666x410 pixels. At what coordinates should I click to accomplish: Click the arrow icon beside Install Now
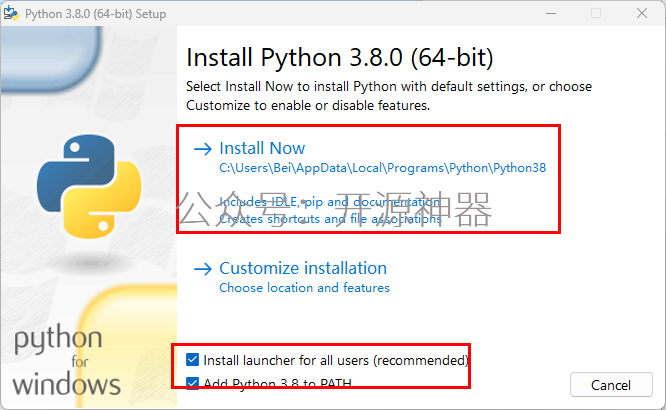[x=203, y=149]
